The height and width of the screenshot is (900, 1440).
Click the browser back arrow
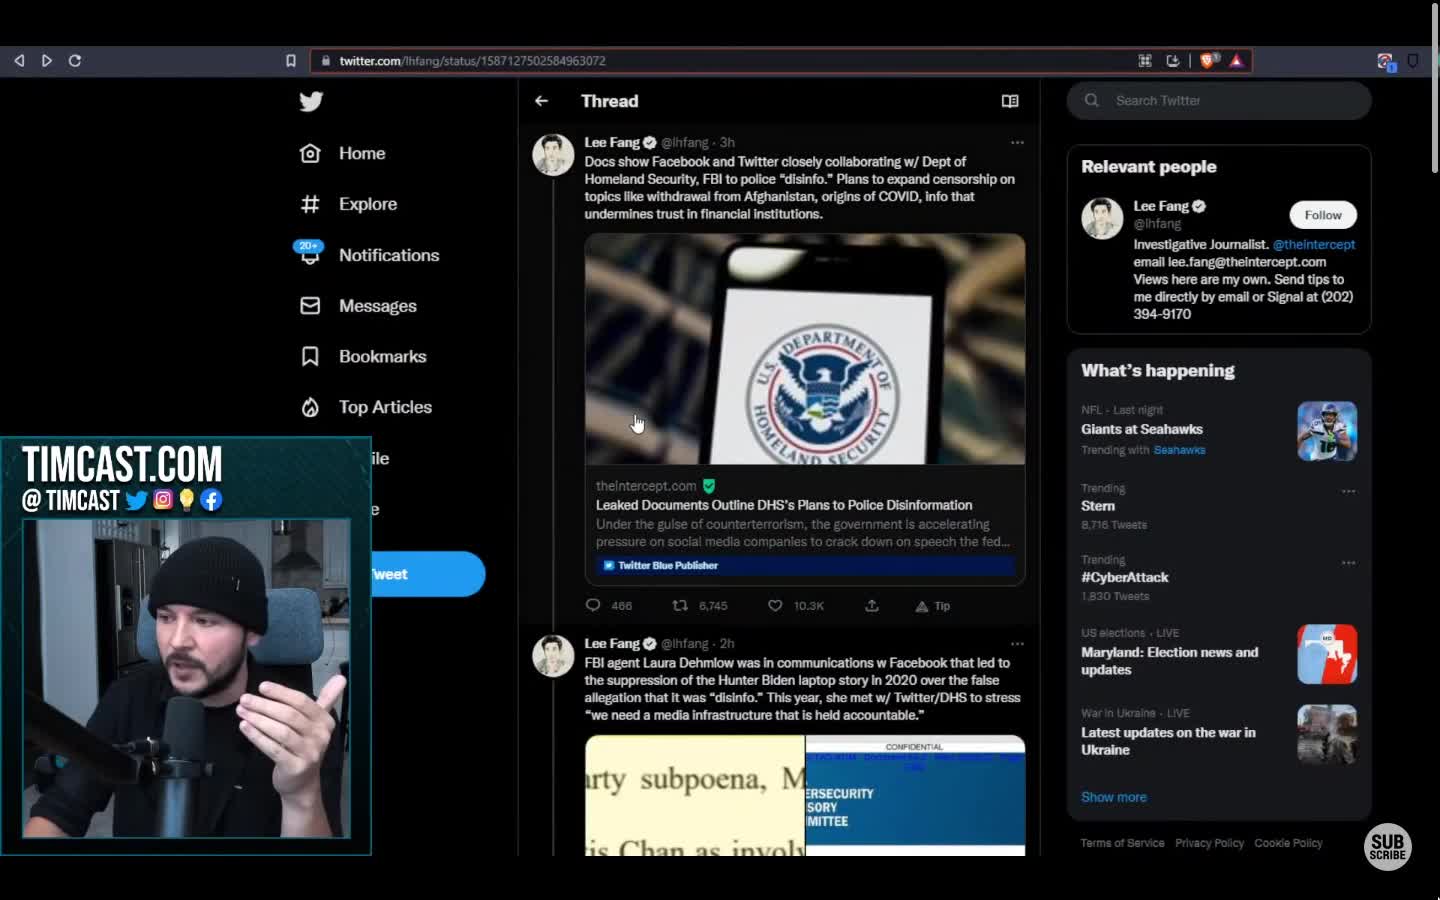(x=19, y=61)
